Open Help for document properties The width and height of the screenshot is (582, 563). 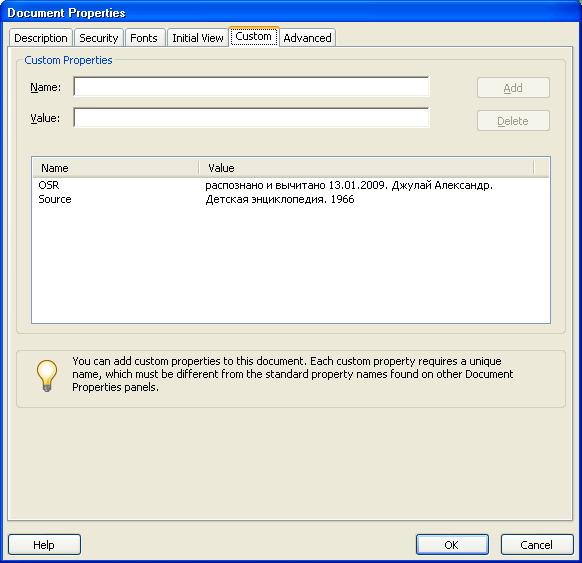pyautogui.click(x=44, y=544)
